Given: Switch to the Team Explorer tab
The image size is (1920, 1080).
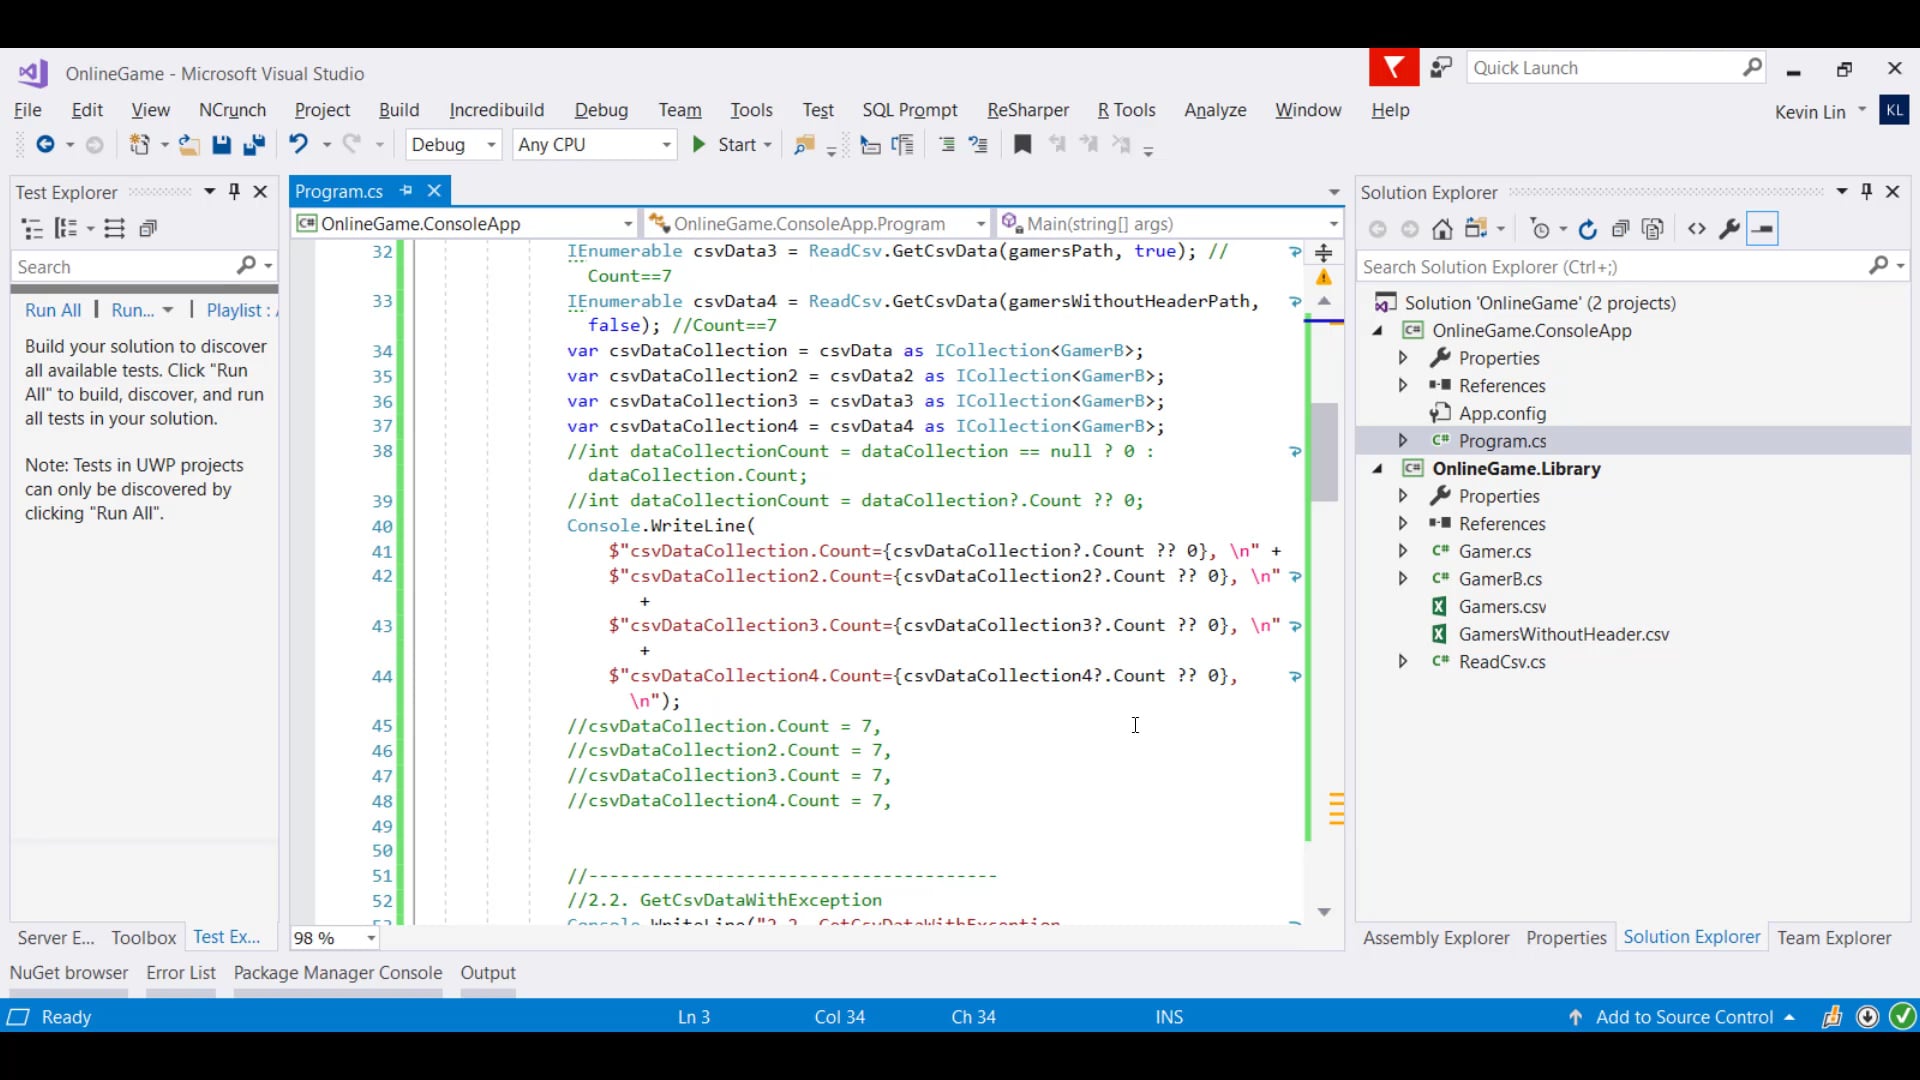Looking at the screenshot, I should tap(1833, 938).
